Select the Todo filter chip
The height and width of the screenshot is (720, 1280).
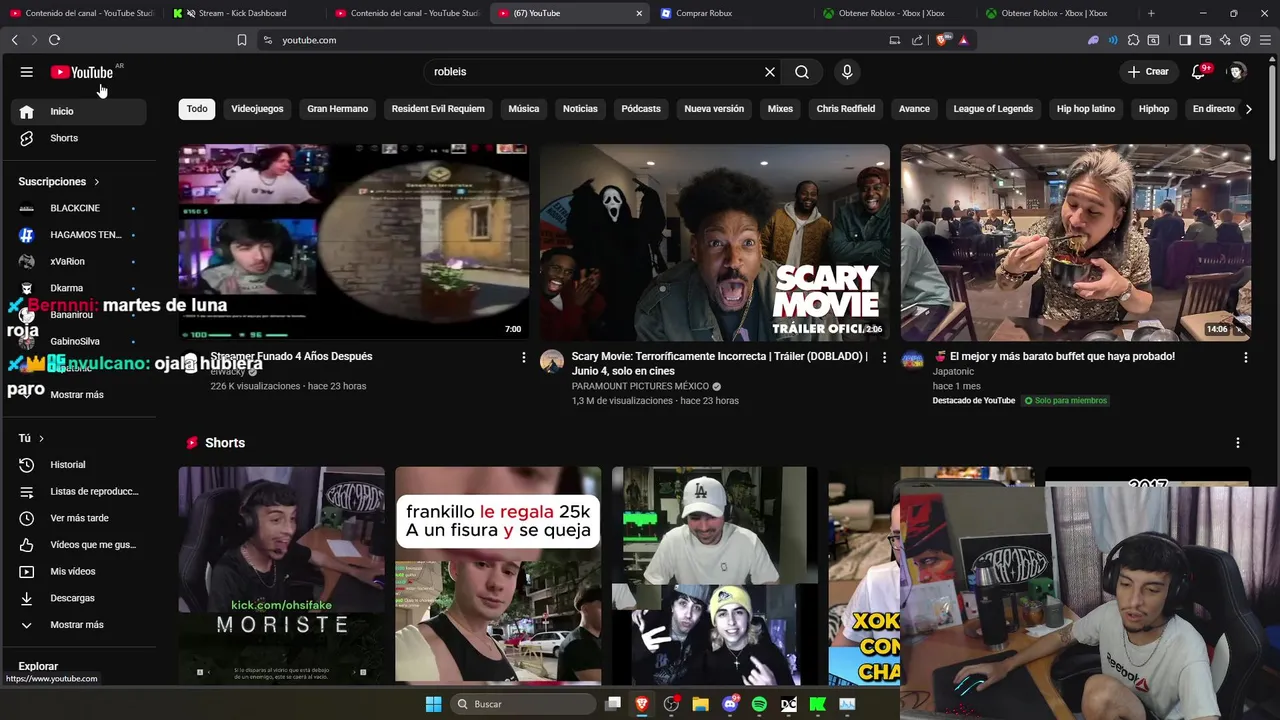pyautogui.click(x=197, y=109)
